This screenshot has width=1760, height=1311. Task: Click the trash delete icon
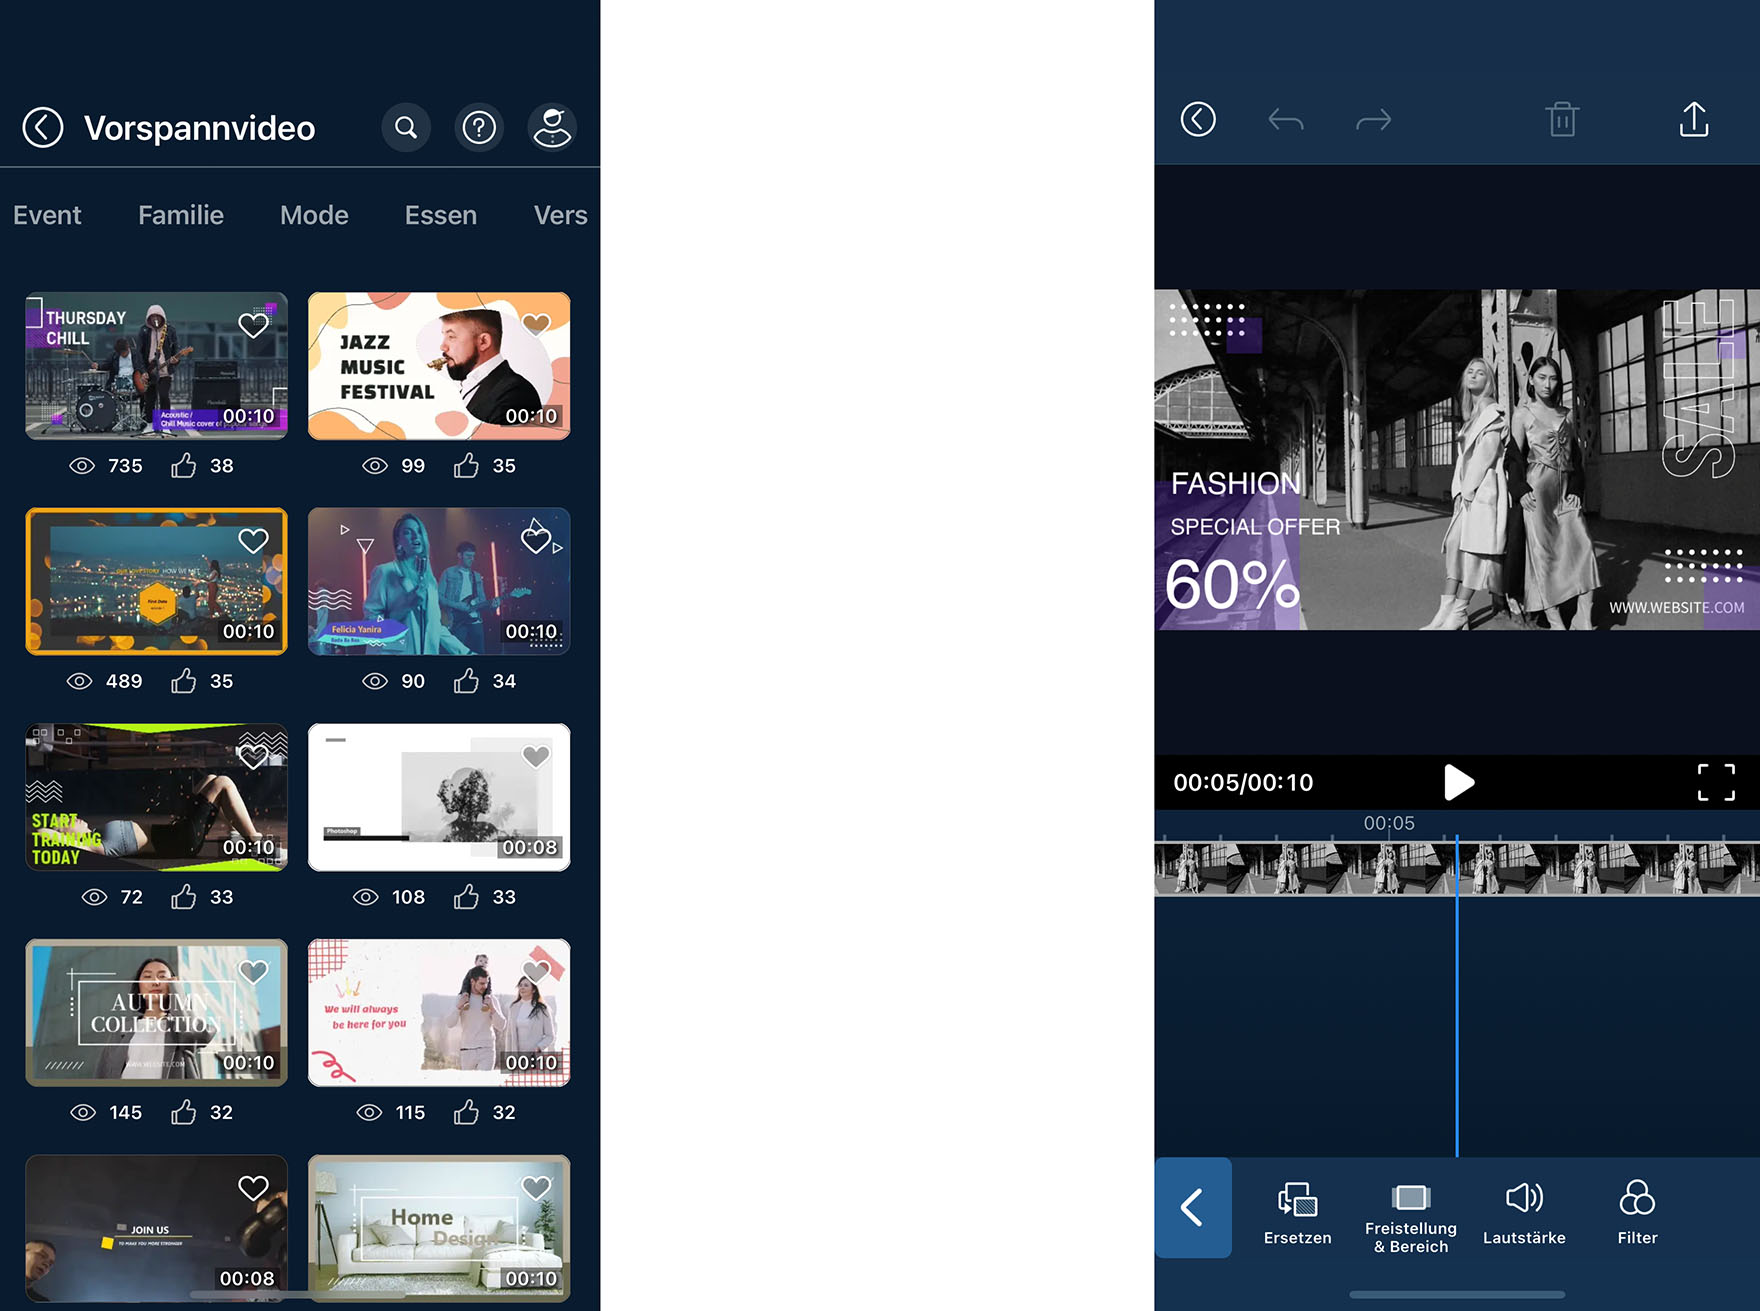point(1562,120)
